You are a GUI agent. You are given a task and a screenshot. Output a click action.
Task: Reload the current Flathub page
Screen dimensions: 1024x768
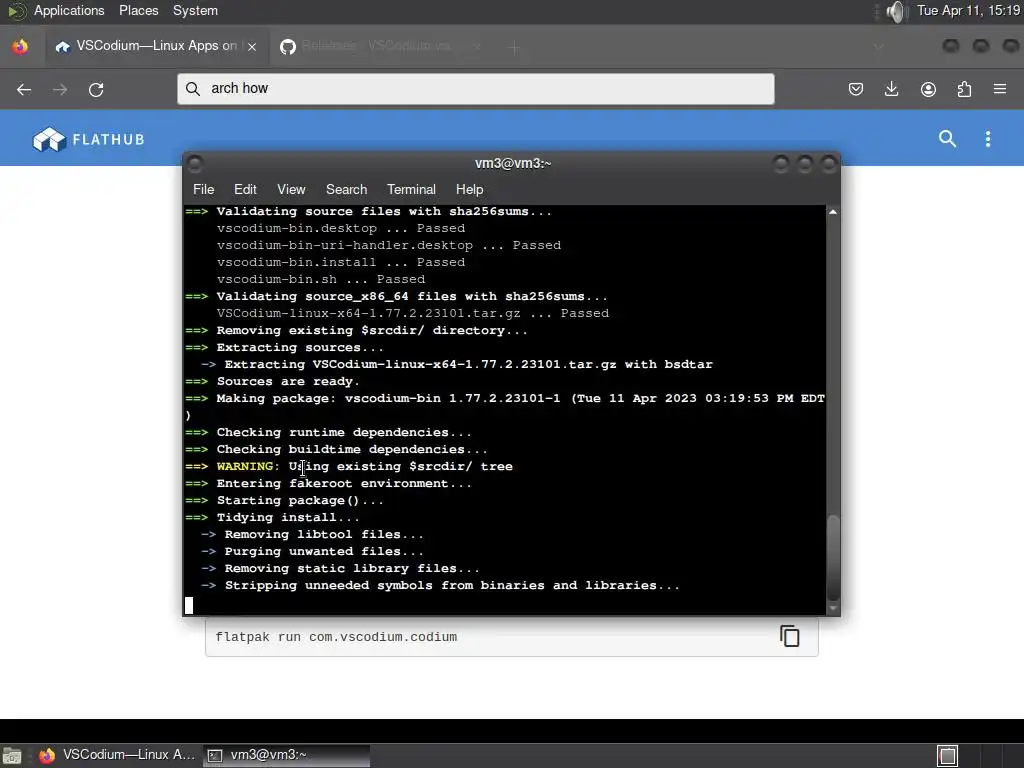(96, 89)
